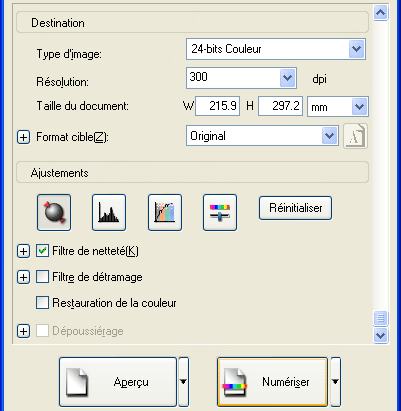
Task: Enable the Filtre de détramage checkbox
Action: 42,277
